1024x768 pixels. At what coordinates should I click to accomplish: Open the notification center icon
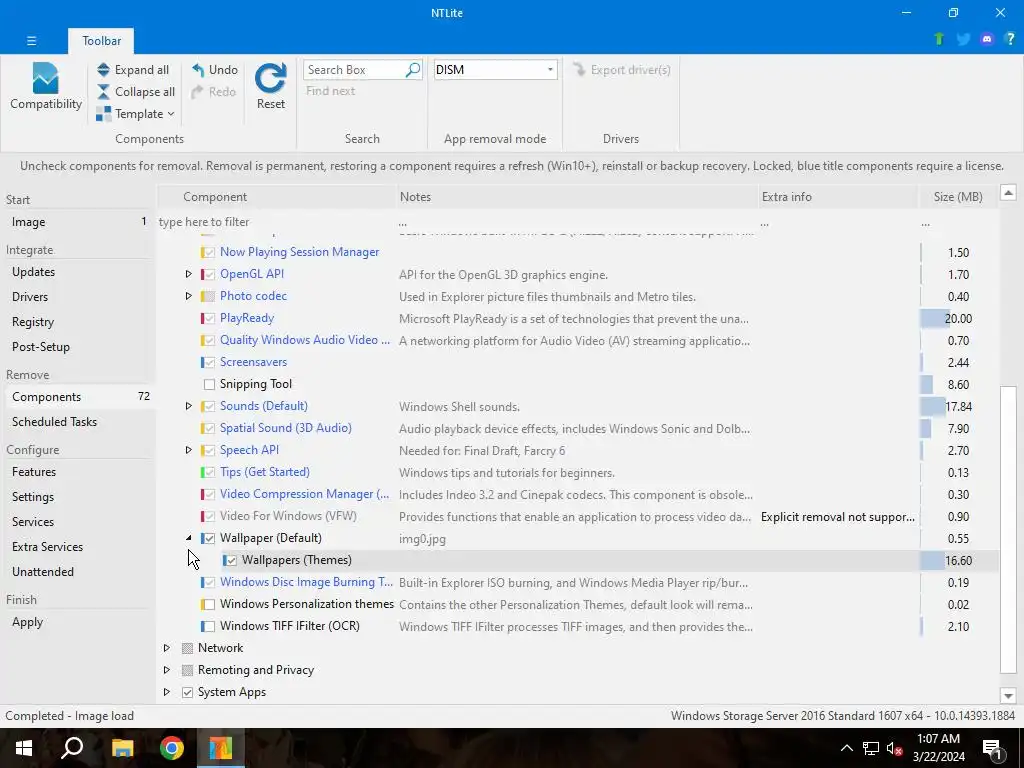coord(993,748)
